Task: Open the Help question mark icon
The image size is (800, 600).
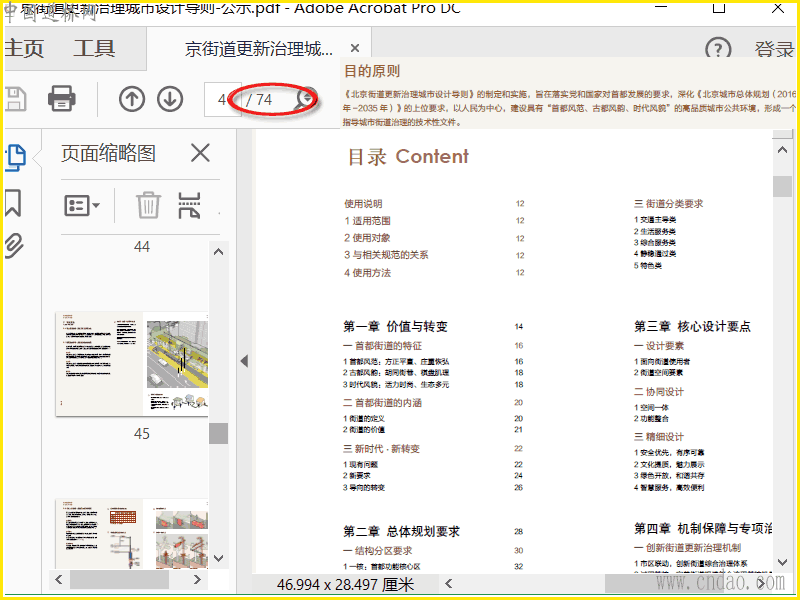Action: 718,49
